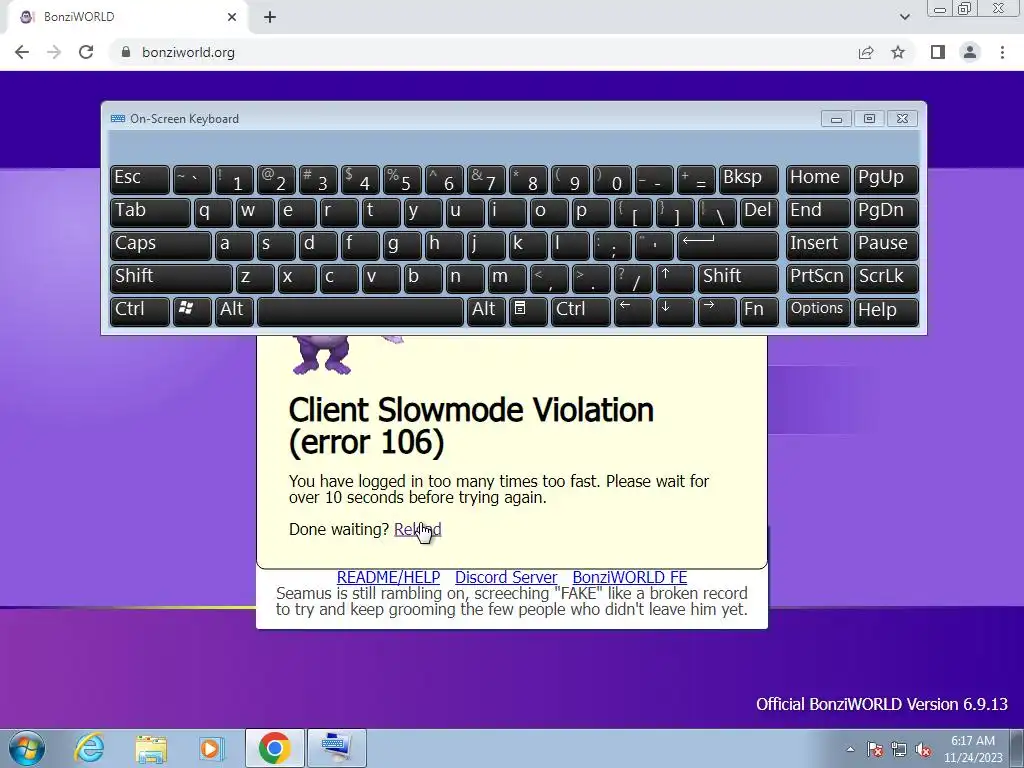The image size is (1024, 768).
Task: Bookmark this page with star icon
Action: [x=898, y=52]
